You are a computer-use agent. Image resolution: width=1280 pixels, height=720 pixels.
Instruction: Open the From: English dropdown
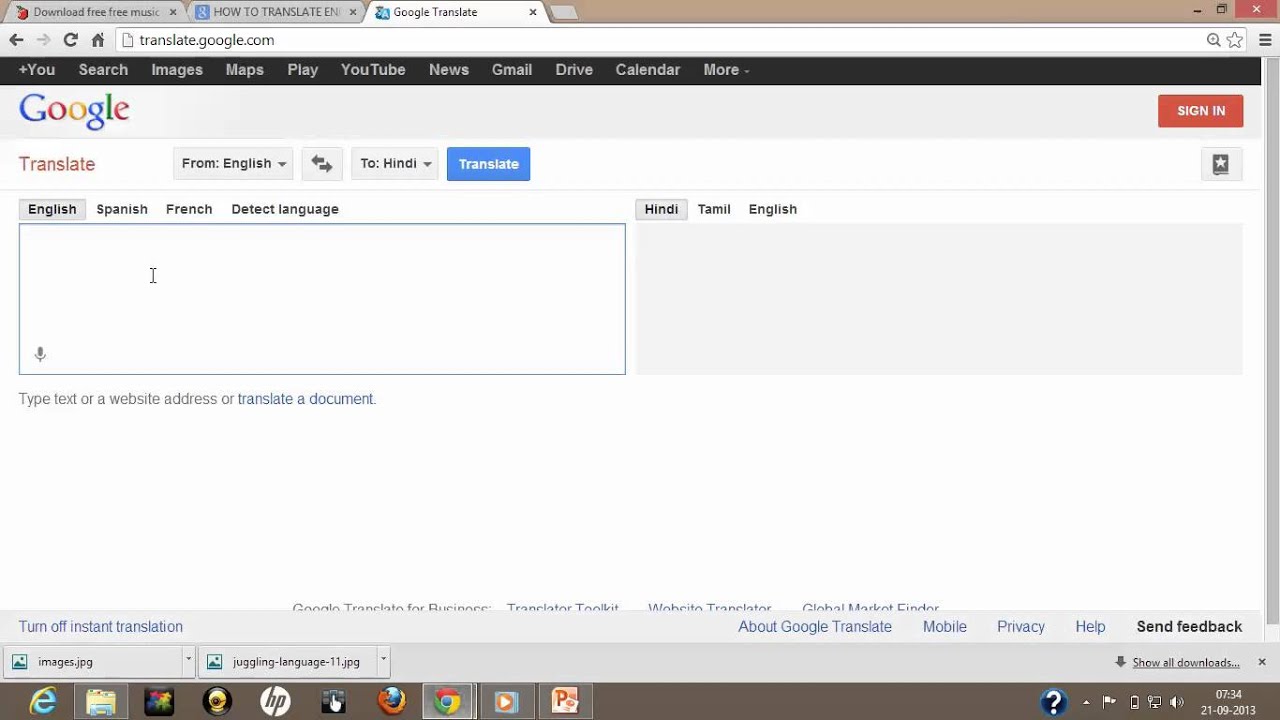(233, 164)
